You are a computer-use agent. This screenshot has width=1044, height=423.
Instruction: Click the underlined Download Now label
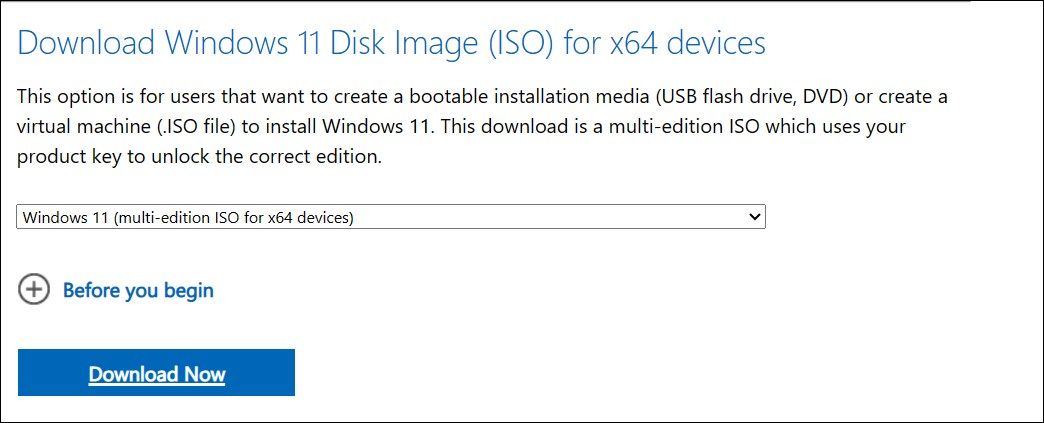[x=157, y=375]
